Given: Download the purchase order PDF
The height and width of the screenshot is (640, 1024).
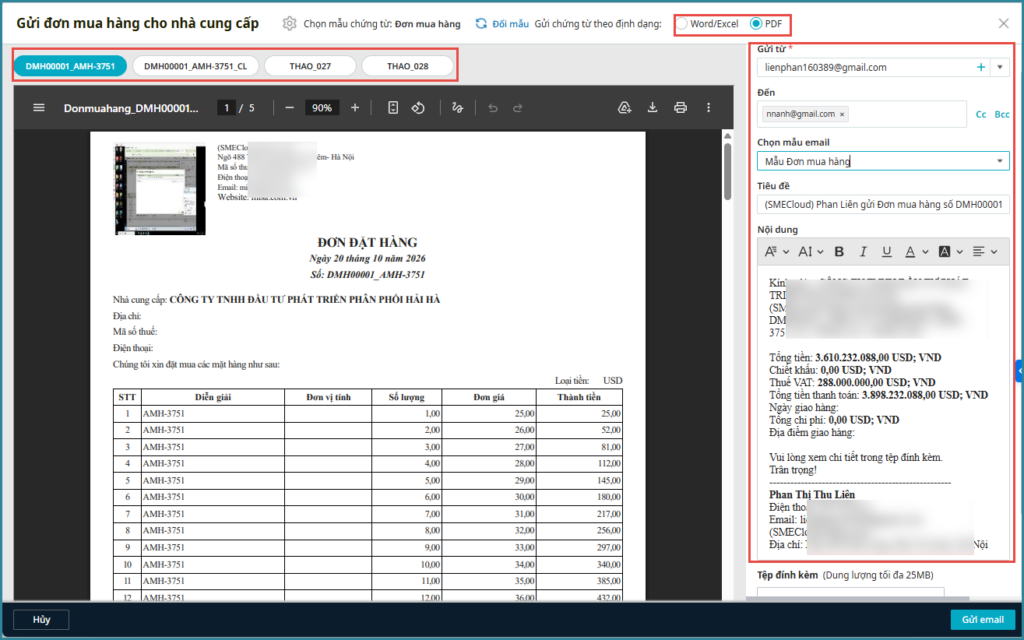Looking at the screenshot, I should (652, 108).
